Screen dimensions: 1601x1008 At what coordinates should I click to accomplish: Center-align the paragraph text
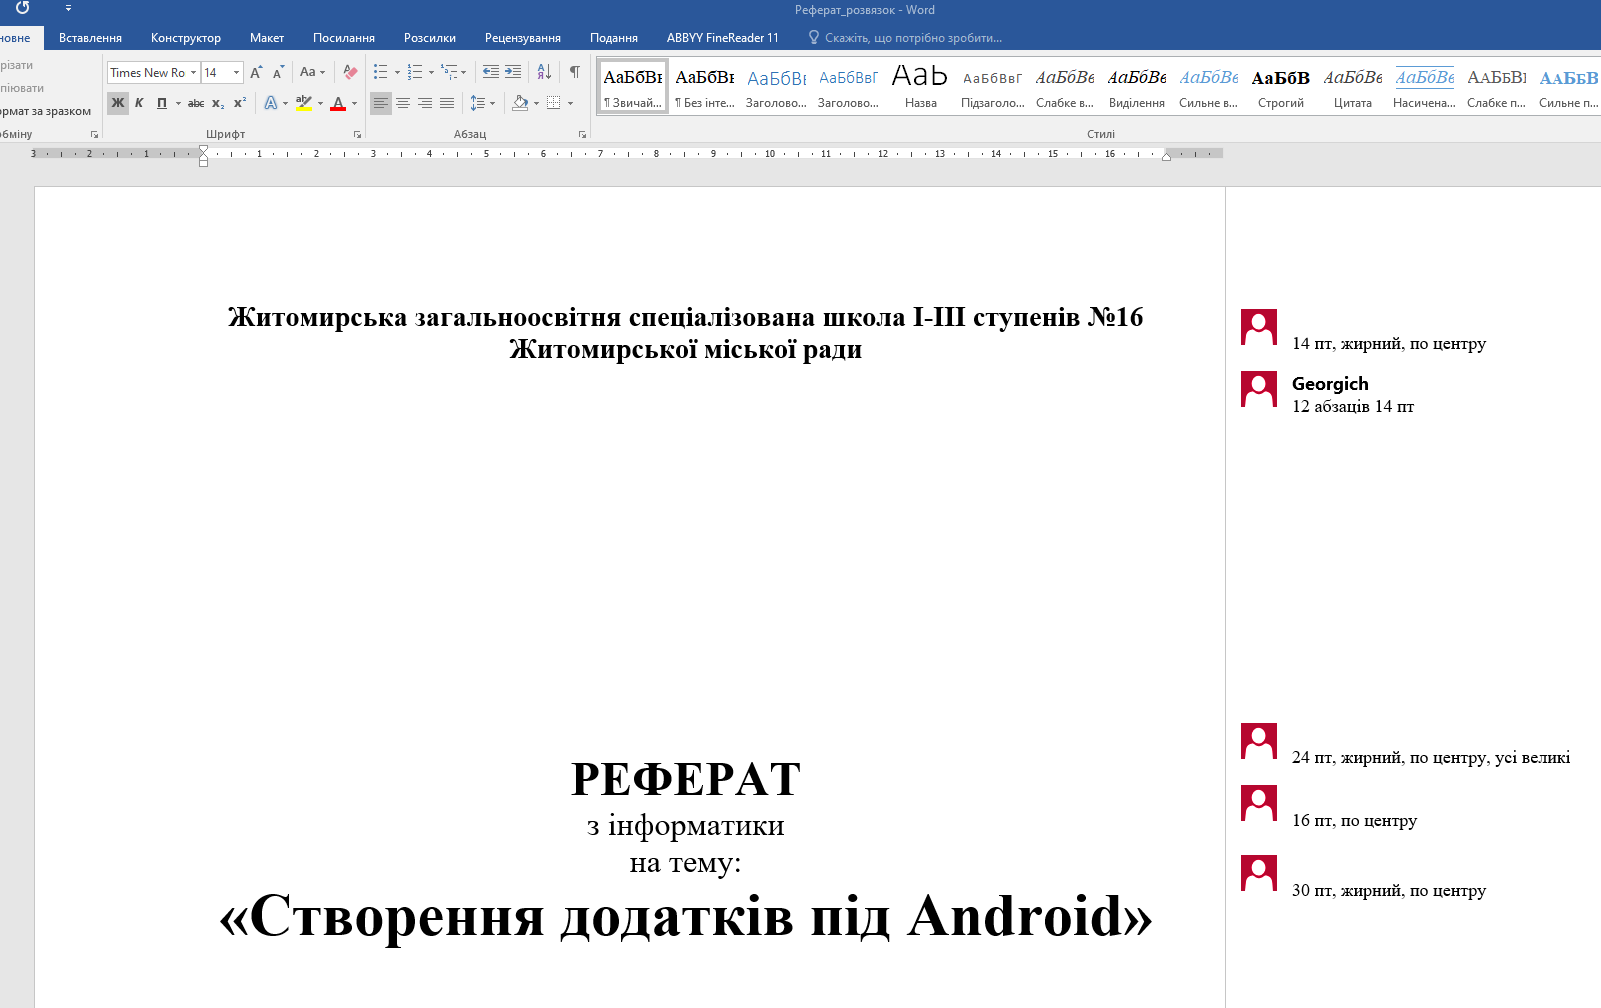coord(403,103)
